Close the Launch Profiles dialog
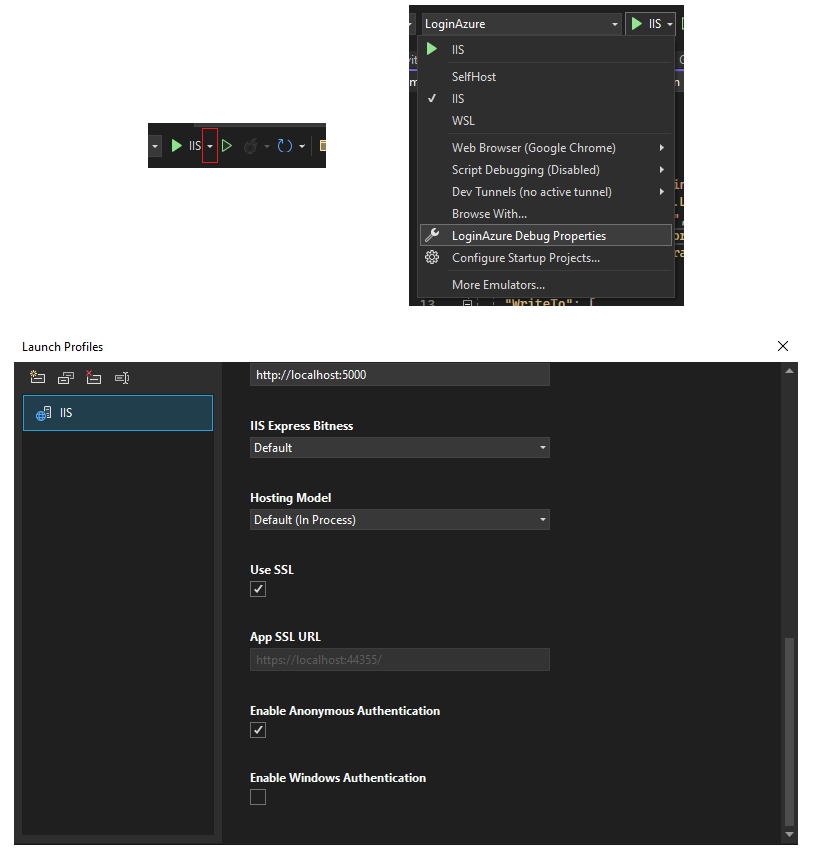The height and width of the screenshot is (853, 822). pyautogui.click(x=783, y=347)
